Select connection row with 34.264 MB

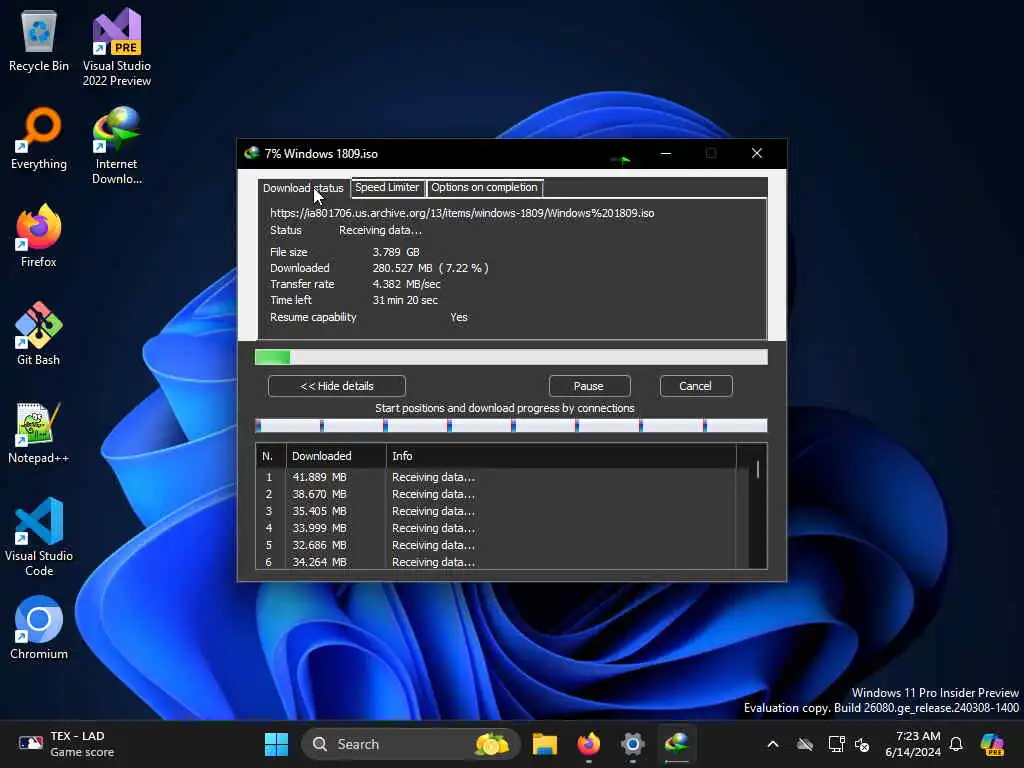coord(496,562)
